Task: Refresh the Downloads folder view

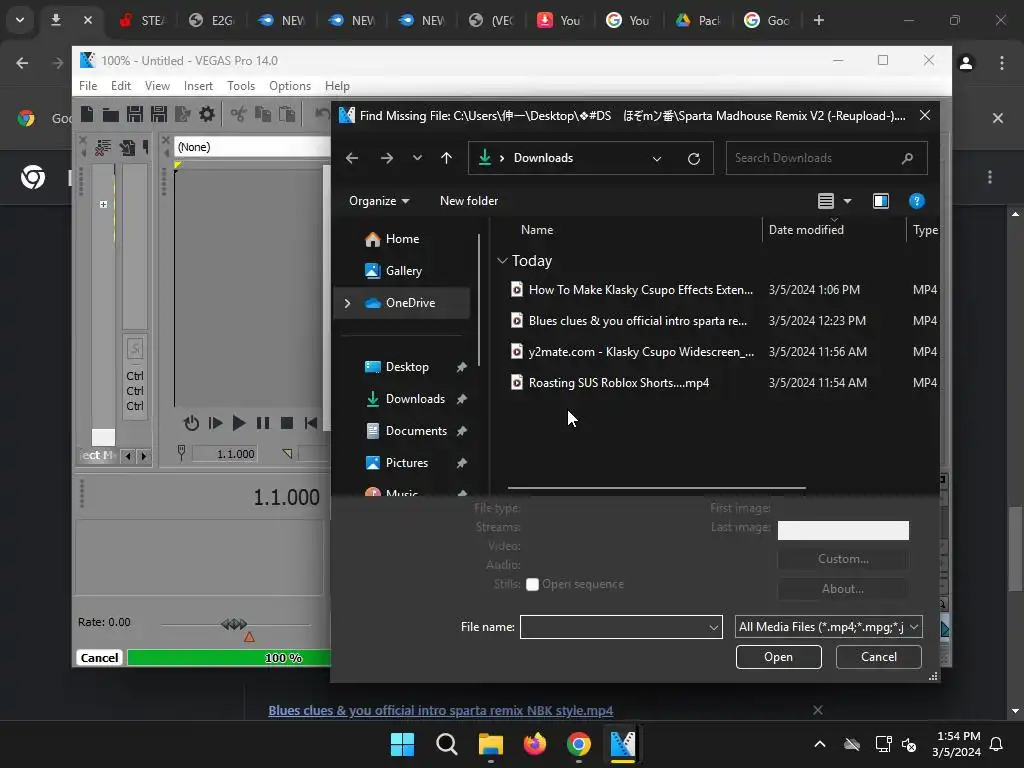Action: pyautogui.click(x=694, y=159)
